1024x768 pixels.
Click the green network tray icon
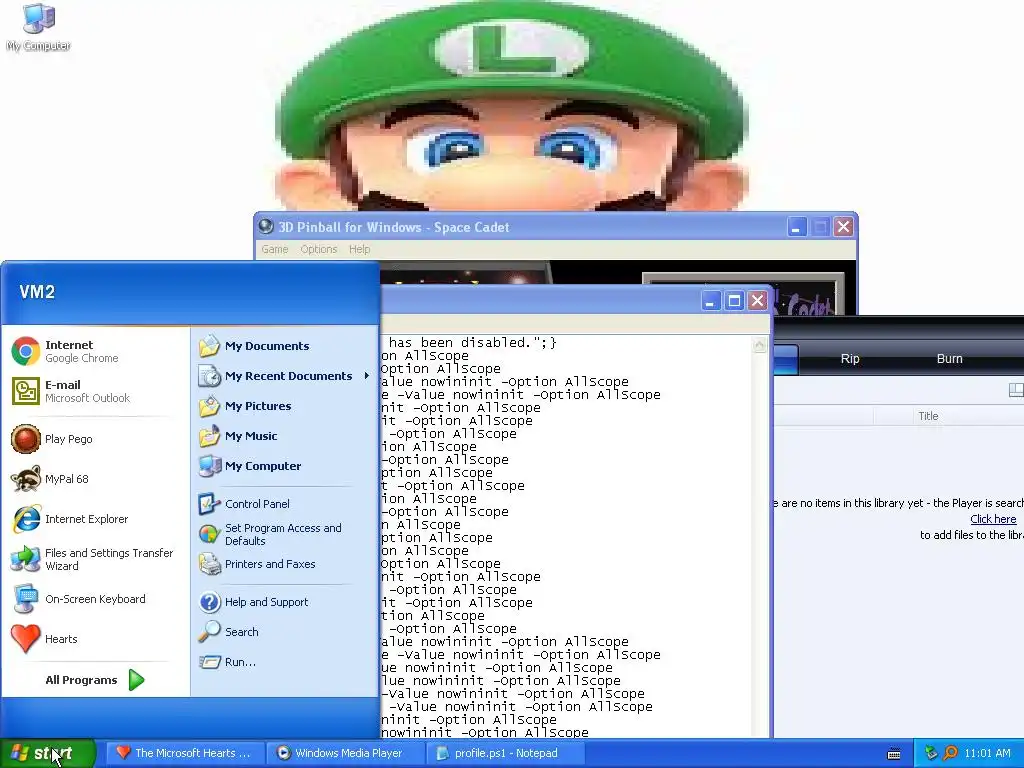pyautogui.click(x=931, y=753)
